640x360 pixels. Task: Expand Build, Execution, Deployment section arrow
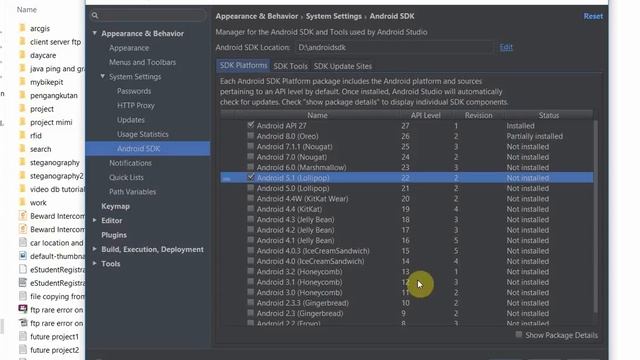tap(95, 249)
